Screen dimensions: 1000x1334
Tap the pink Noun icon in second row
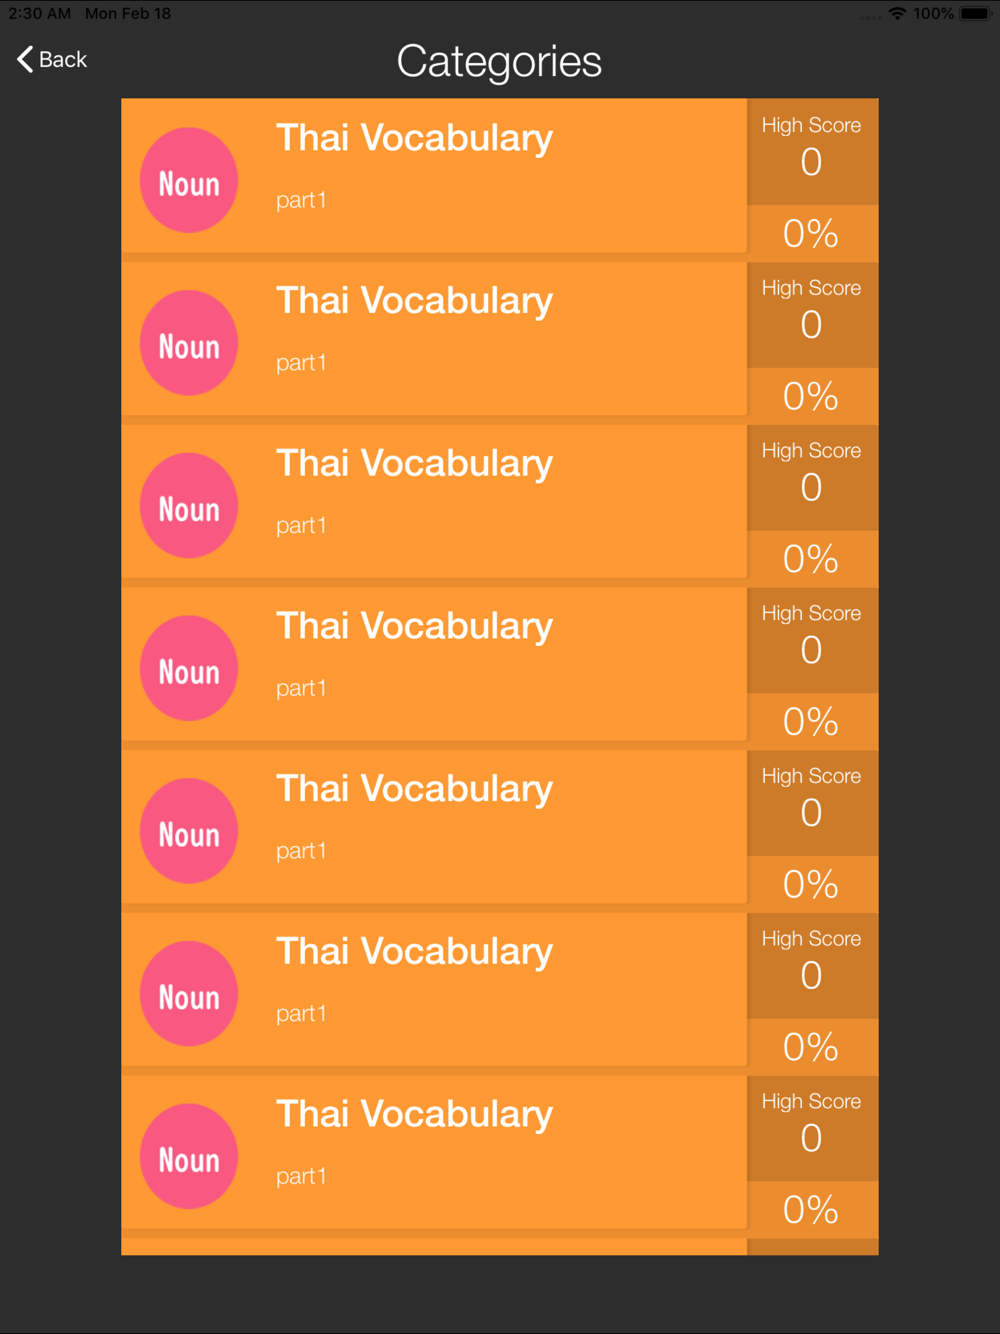tap(189, 343)
